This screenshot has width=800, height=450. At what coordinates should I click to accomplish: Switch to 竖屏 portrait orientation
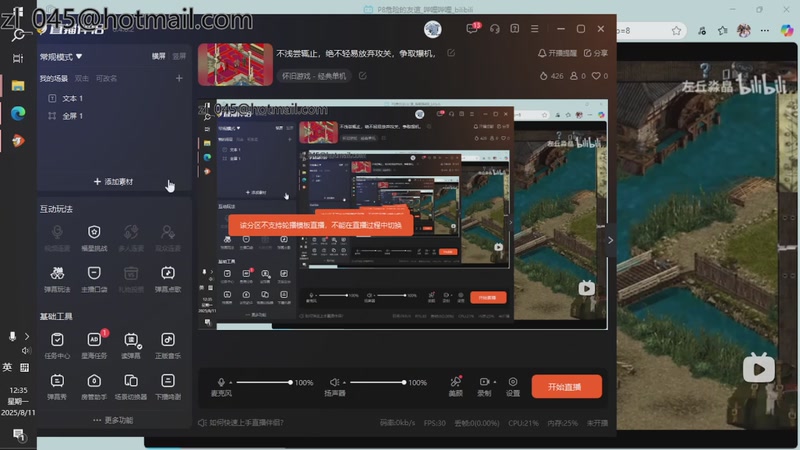pos(179,56)
